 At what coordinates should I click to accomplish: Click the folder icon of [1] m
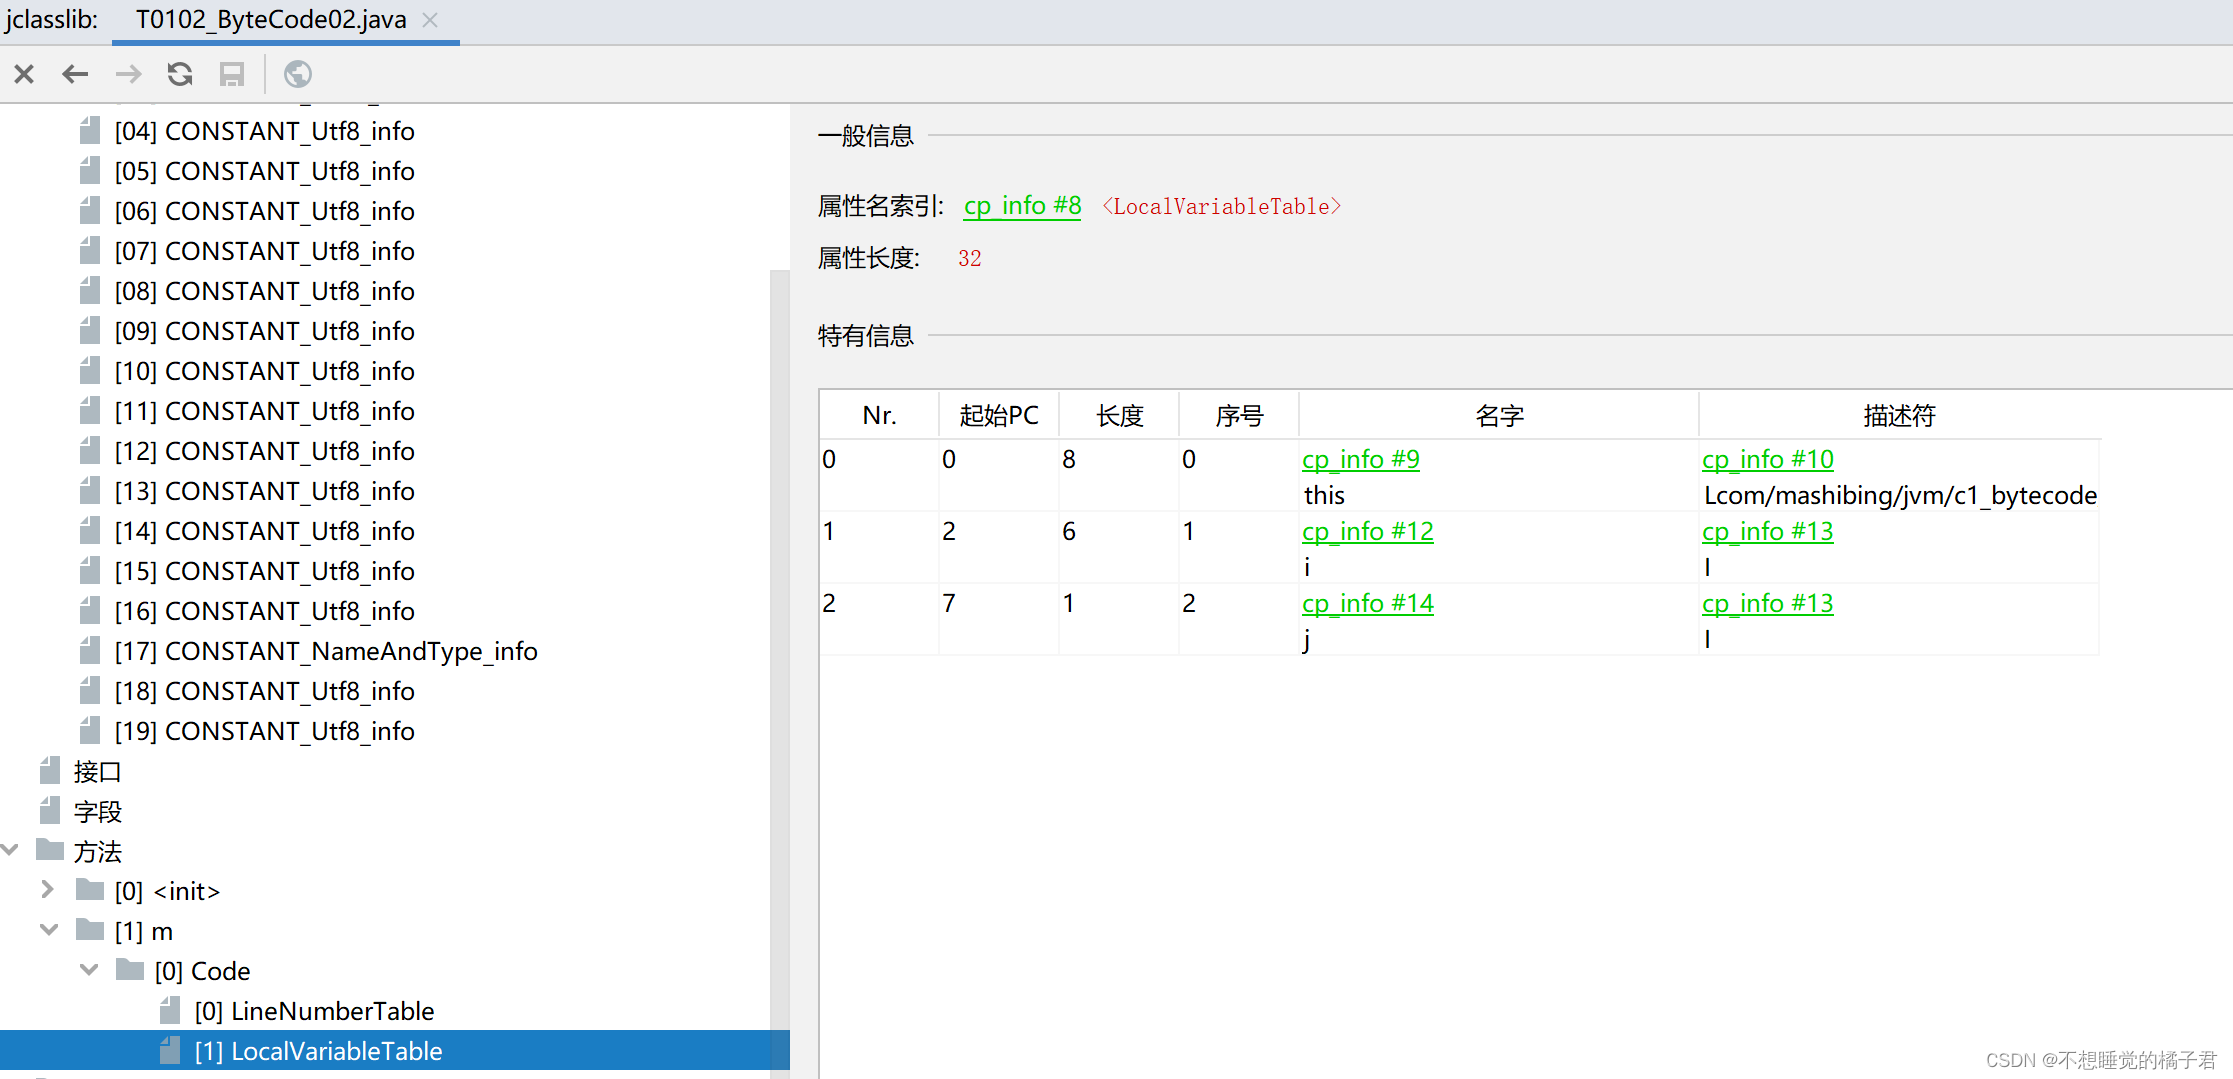click(90, 930)
